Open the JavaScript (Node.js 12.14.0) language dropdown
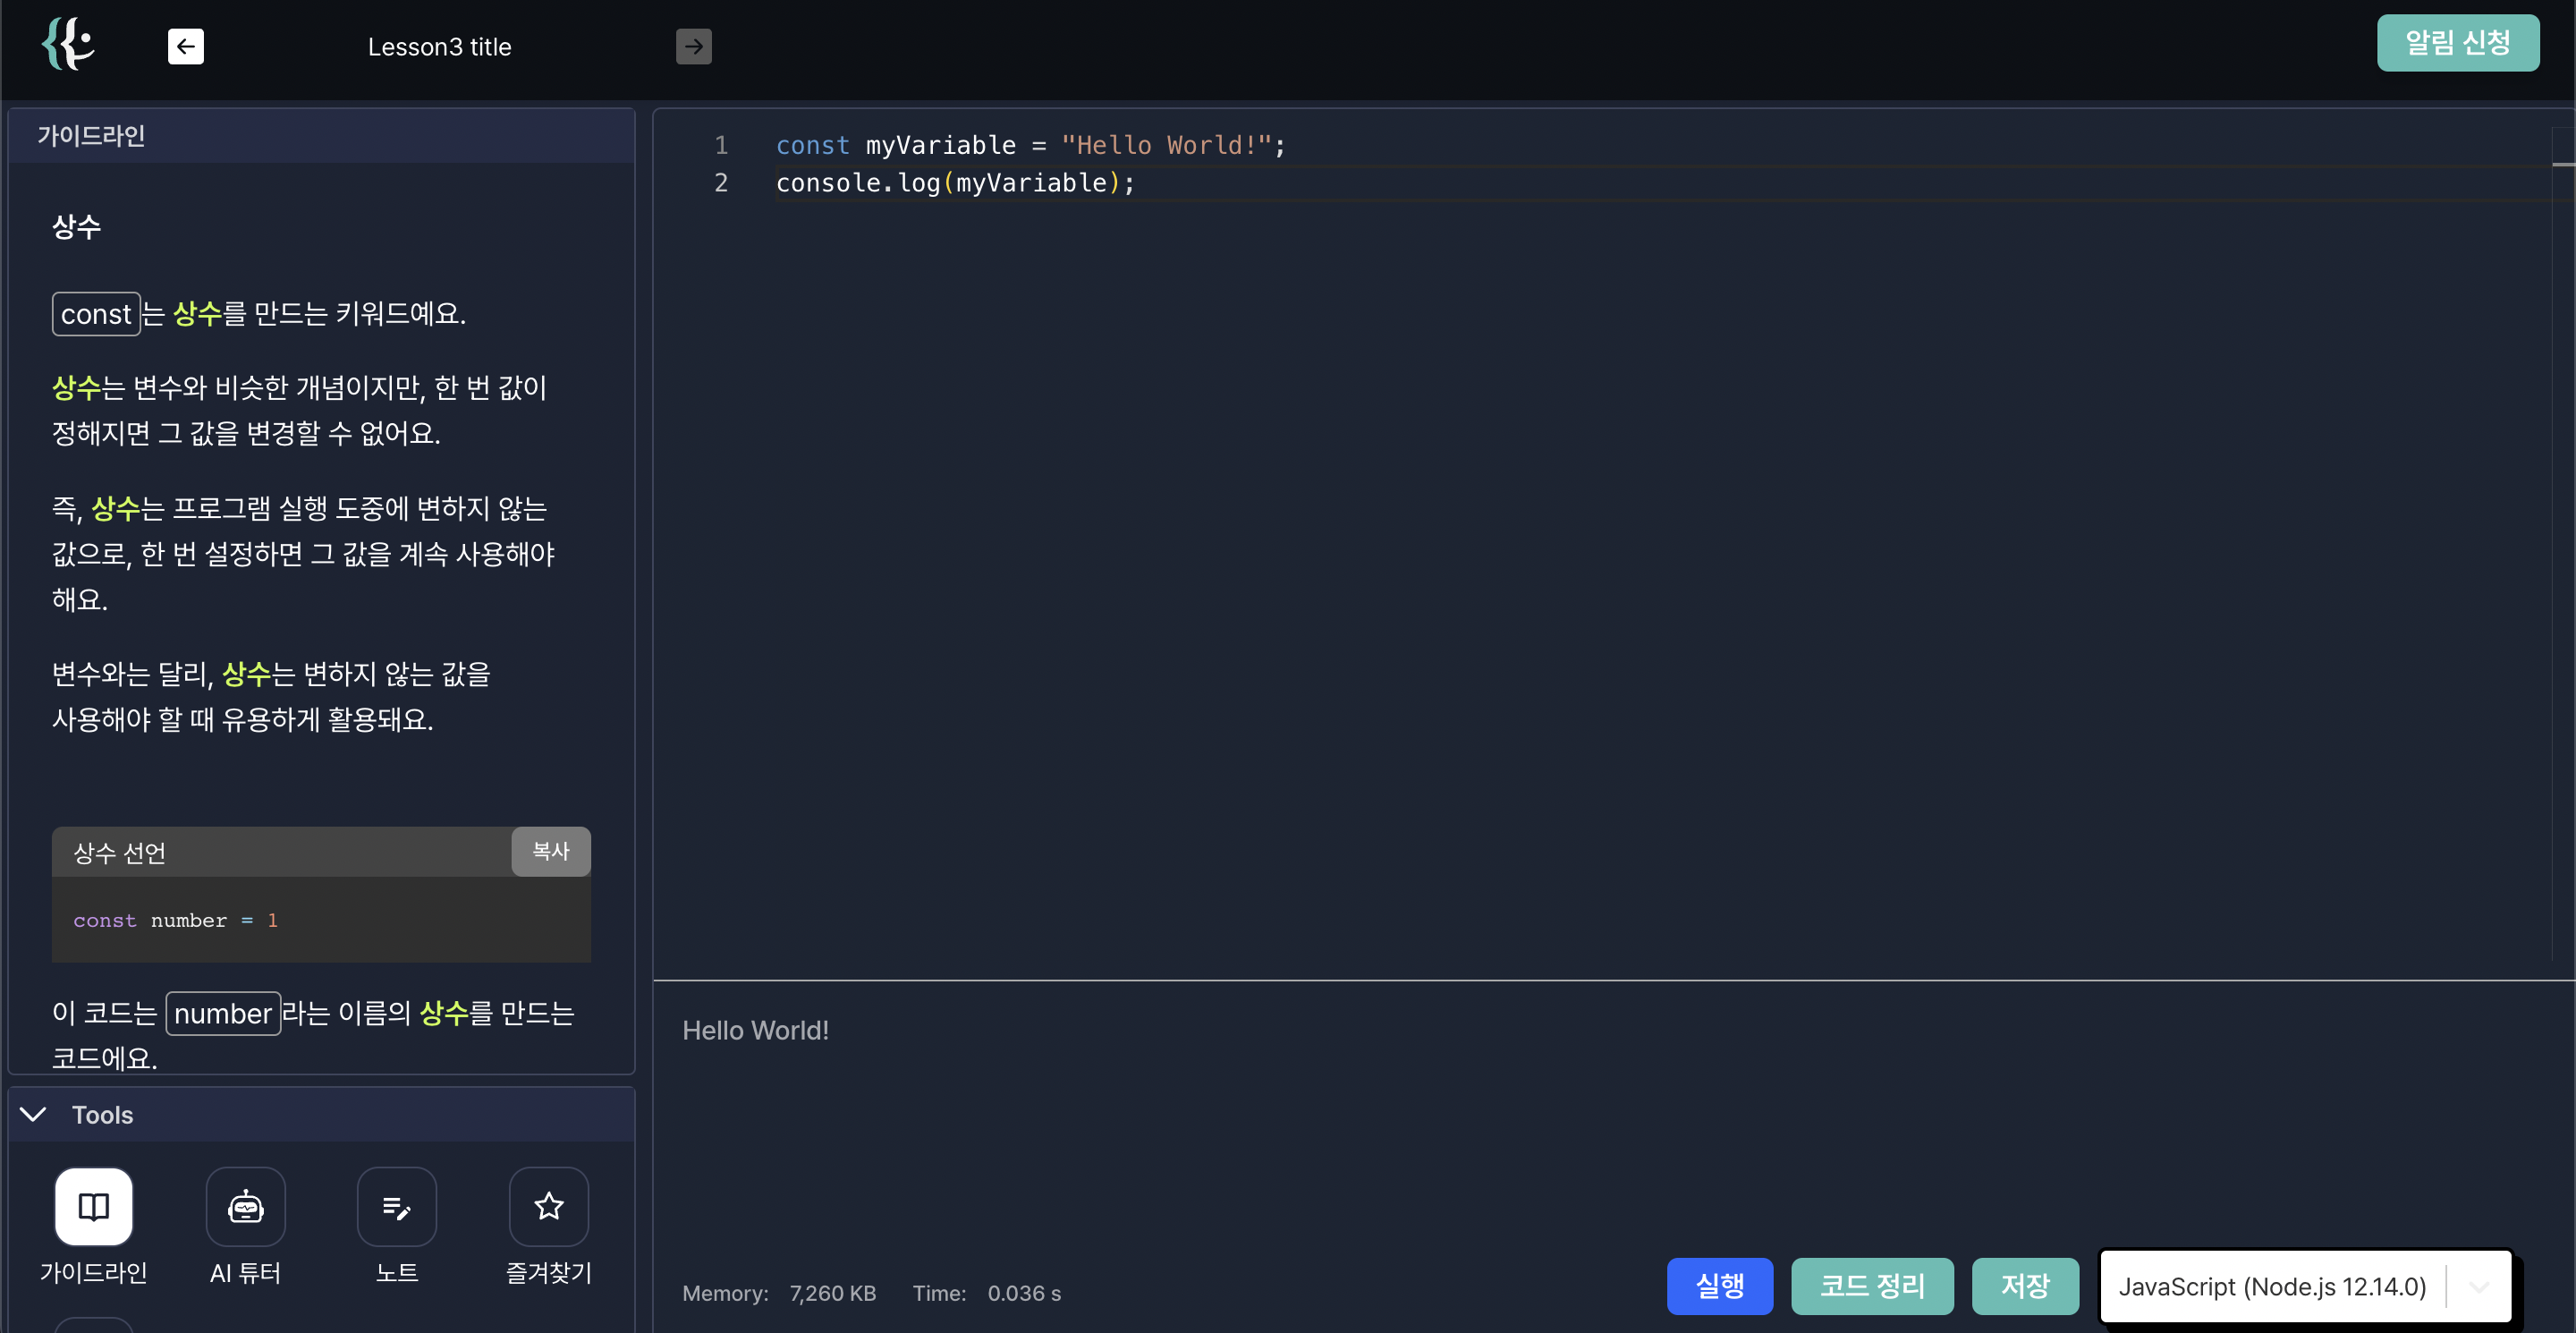 pyautogui.click(x=2272, y=1286)
